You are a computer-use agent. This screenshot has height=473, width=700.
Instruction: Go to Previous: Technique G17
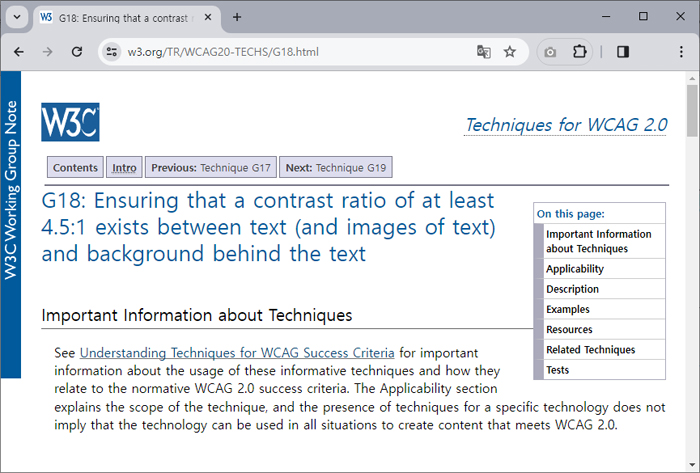tap(211, 168)
